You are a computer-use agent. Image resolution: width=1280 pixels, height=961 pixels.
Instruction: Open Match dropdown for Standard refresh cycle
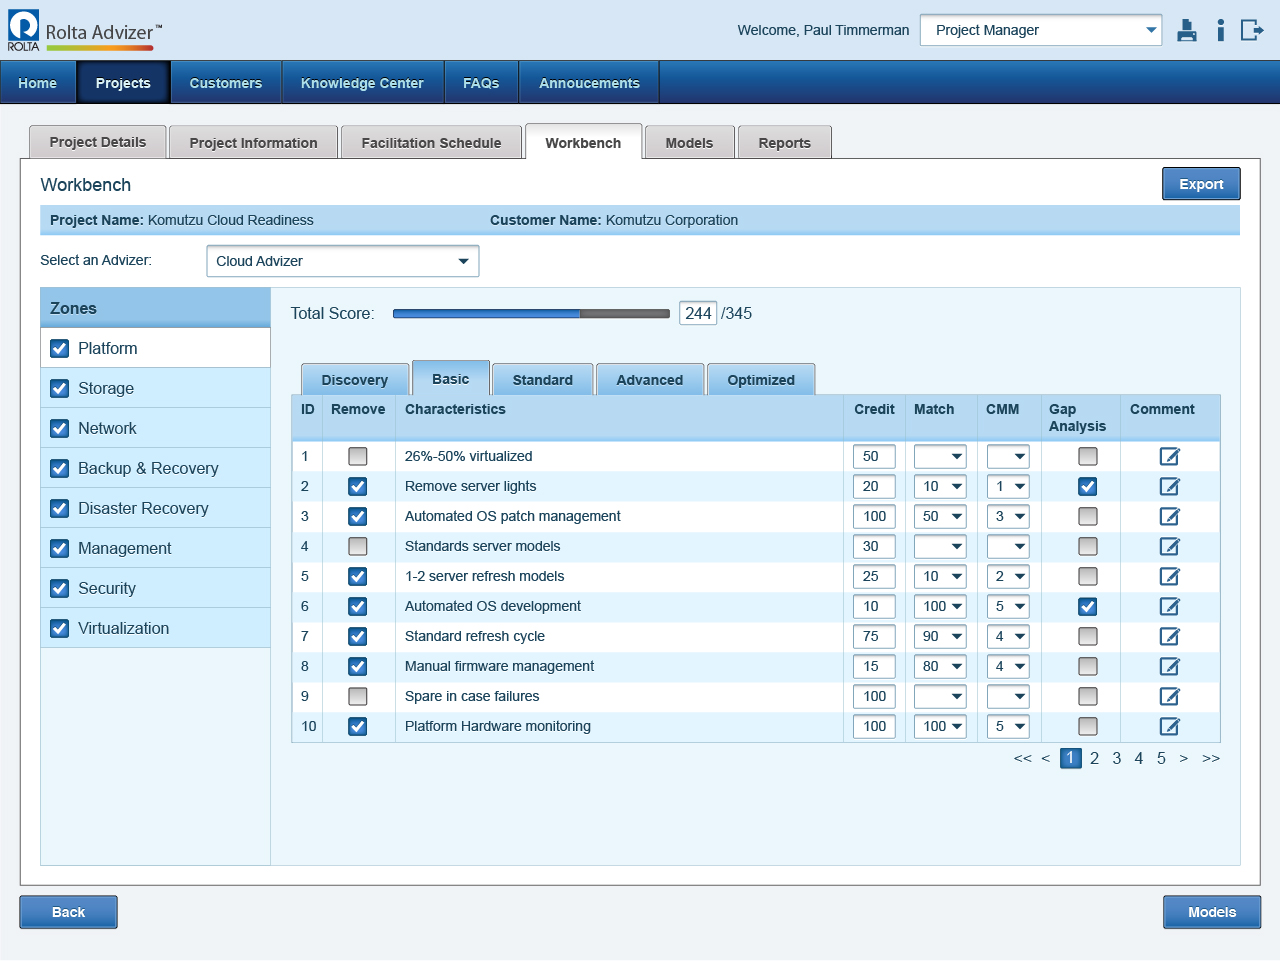[940, 637]
